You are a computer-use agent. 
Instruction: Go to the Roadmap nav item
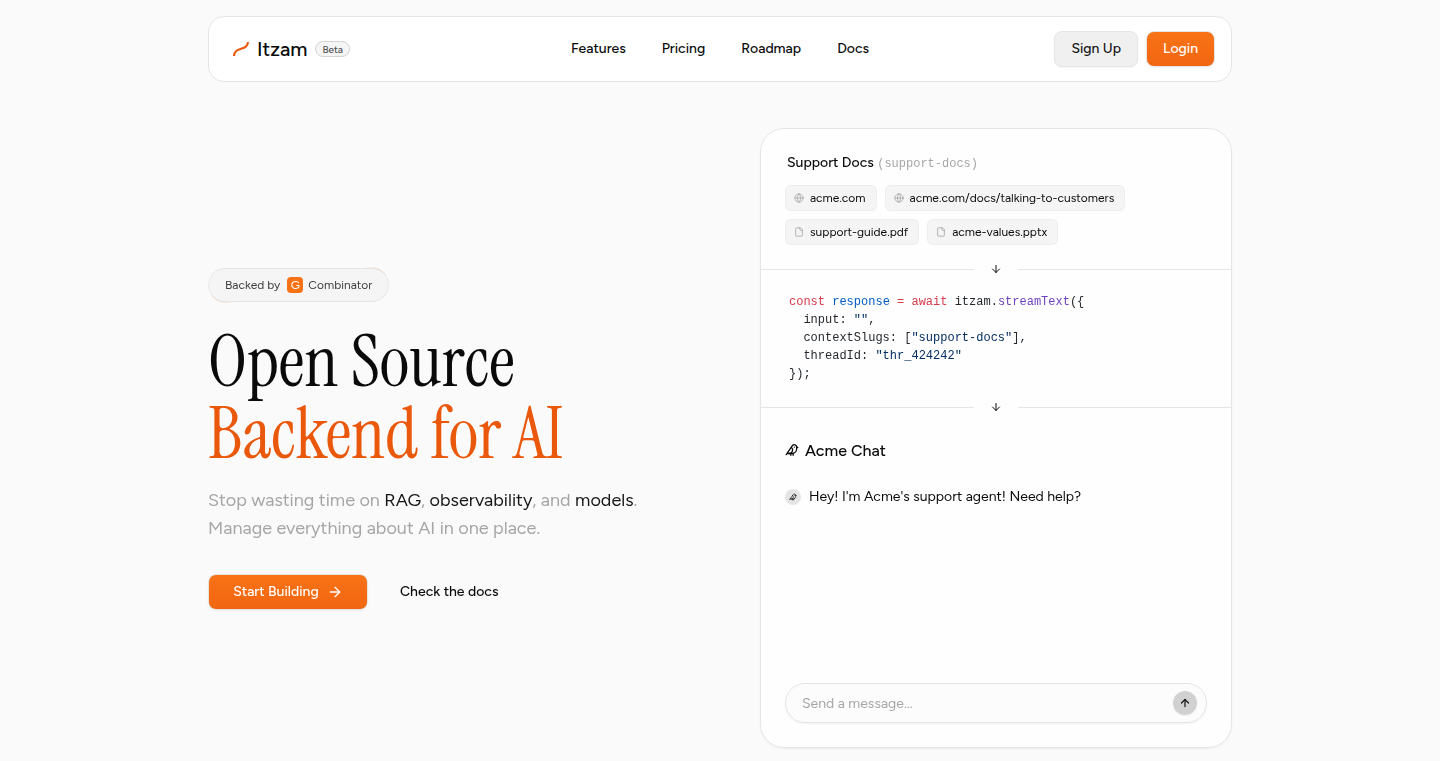click(771, 48)
